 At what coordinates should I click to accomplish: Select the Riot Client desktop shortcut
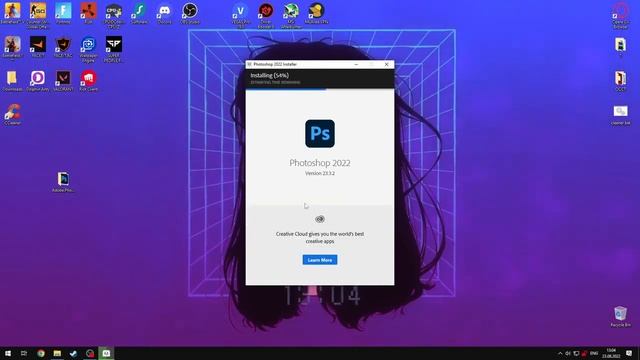[89, 80]
